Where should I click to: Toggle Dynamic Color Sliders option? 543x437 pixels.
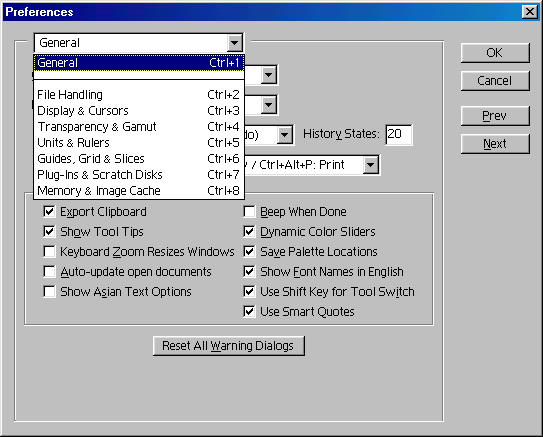coord(249,231)
